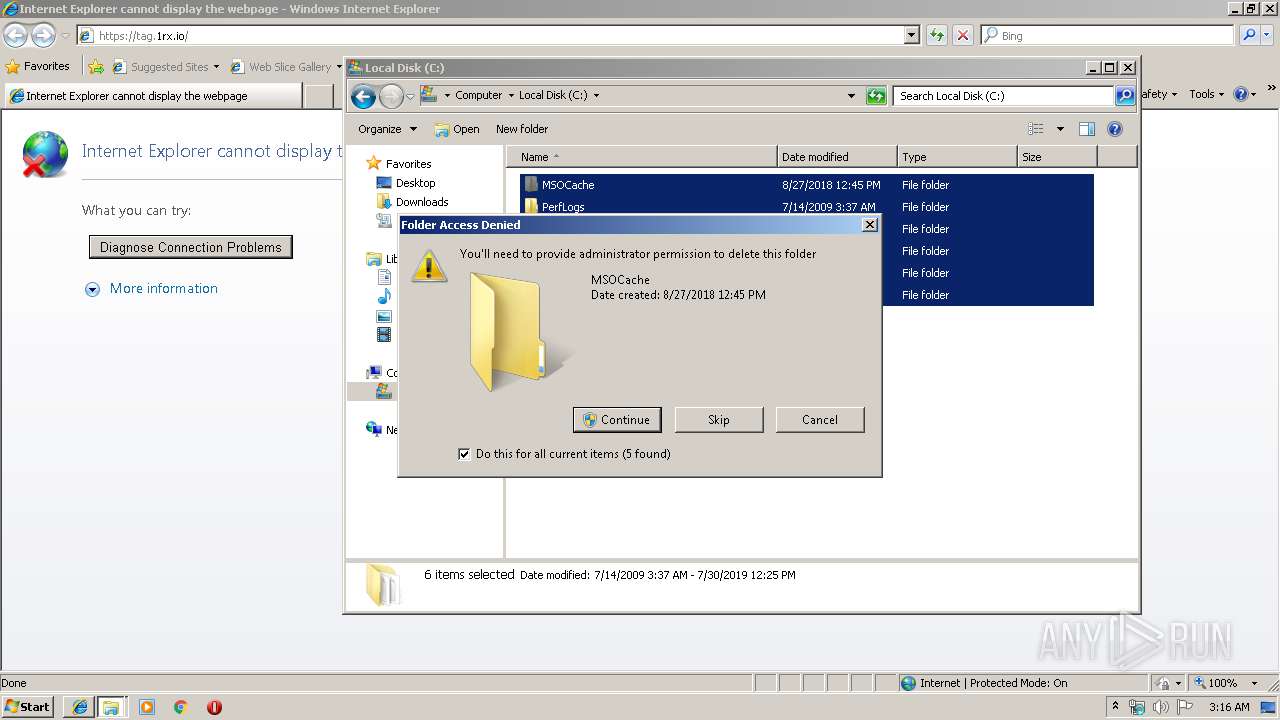This screenshot has height=720, width=1280.
Task: Open view options dropdown arrow
Action: coord(1060,129)
